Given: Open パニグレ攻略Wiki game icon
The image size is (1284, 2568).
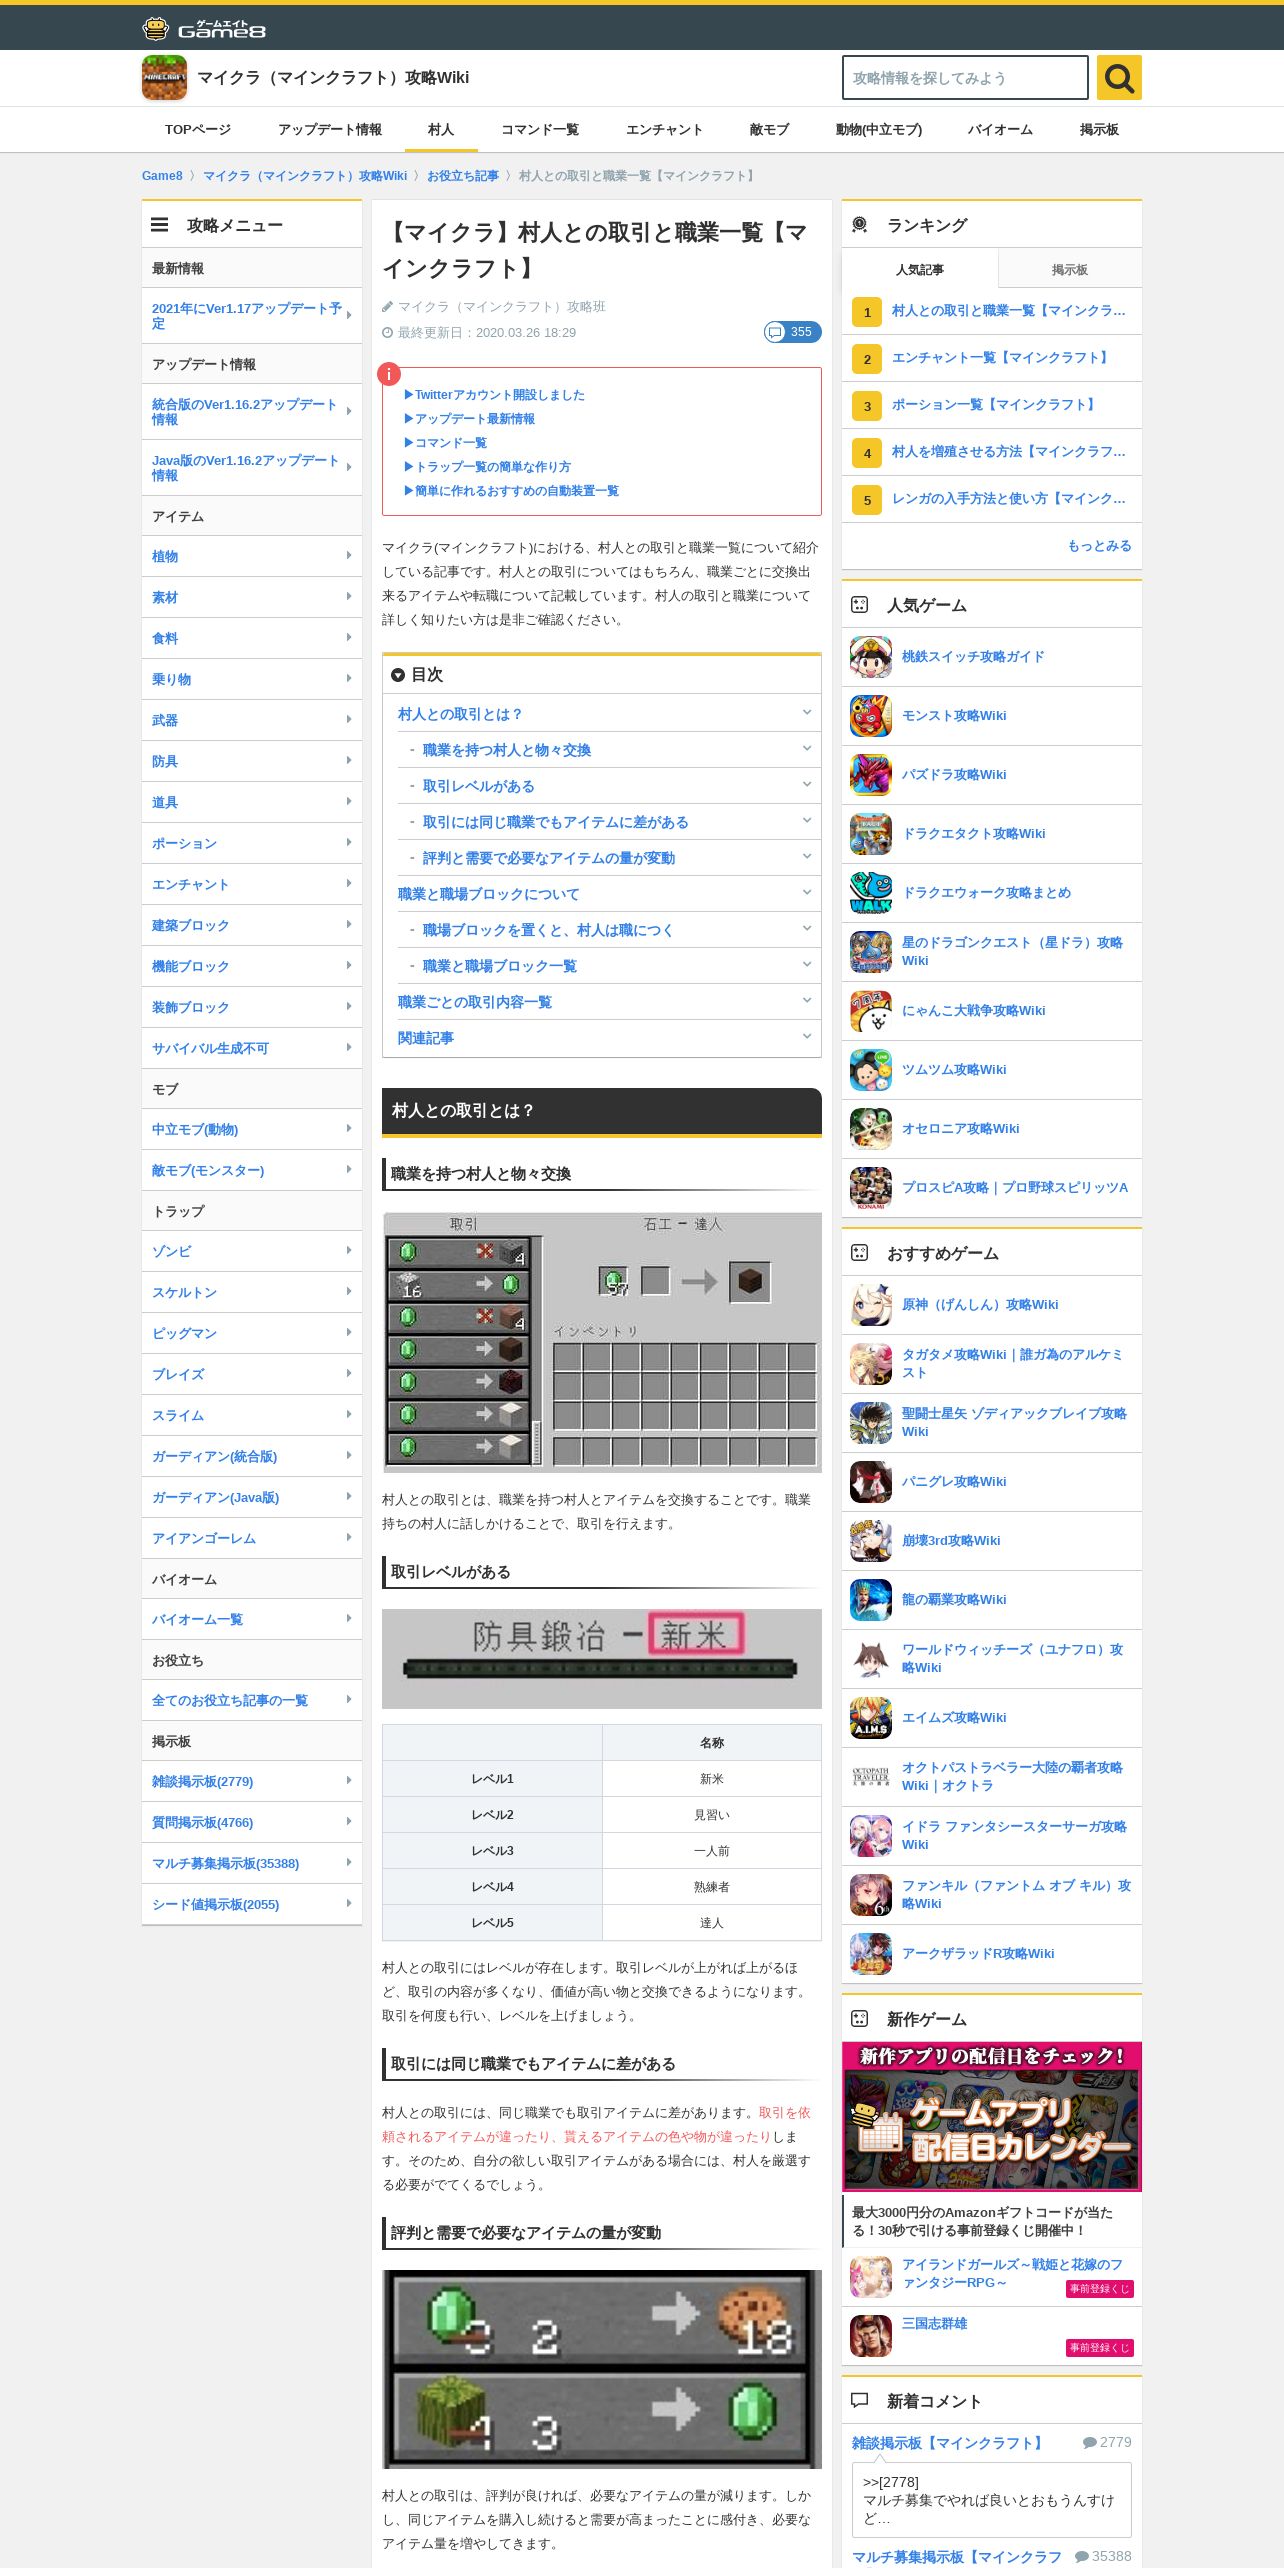Looking at the screenshot, I should click(871, 1482).
